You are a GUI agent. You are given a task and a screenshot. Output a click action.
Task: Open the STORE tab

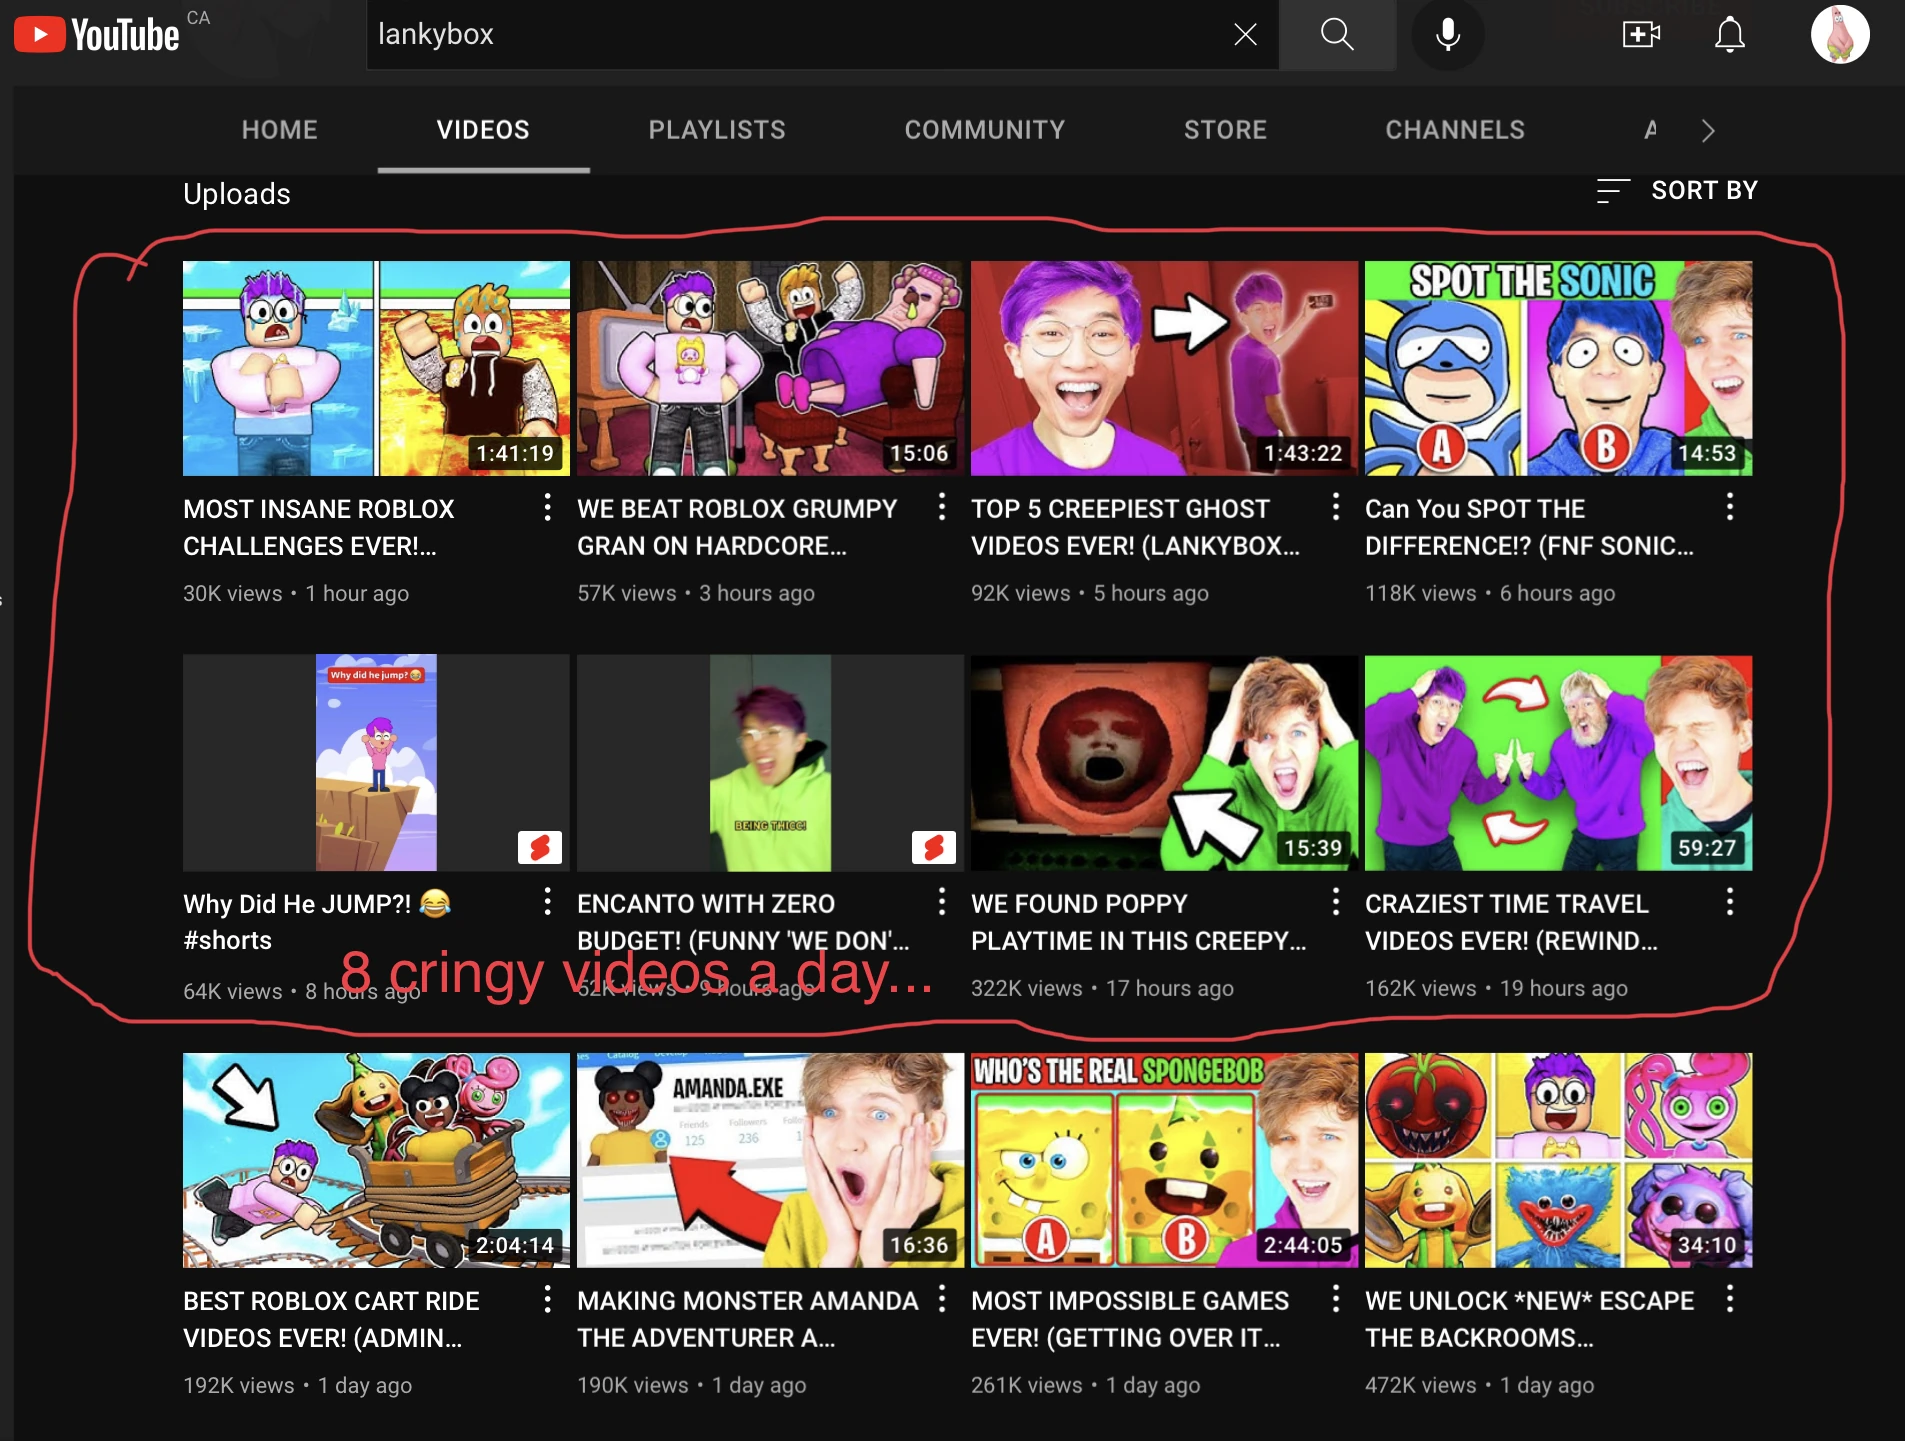[1226, 129]
